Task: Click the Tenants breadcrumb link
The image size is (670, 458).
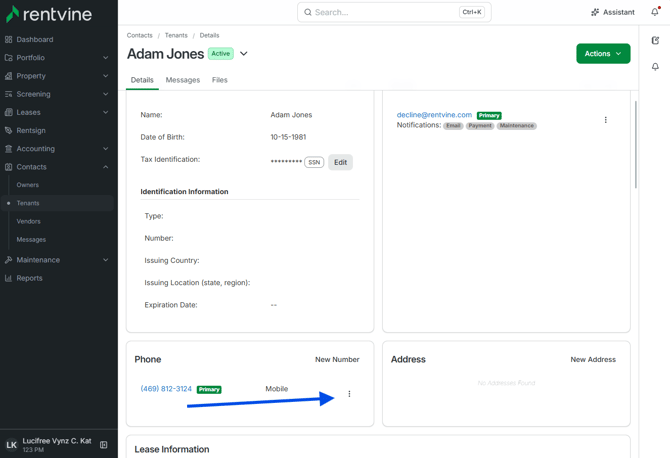Action: tap(176, 35)
